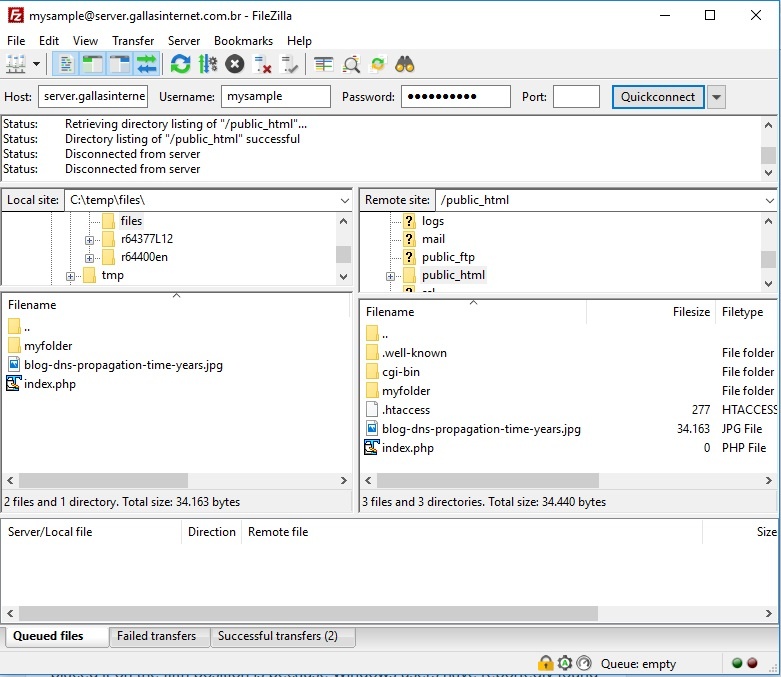Click the Port input field
The image size is (781, 677).
[x=576, y=97]
